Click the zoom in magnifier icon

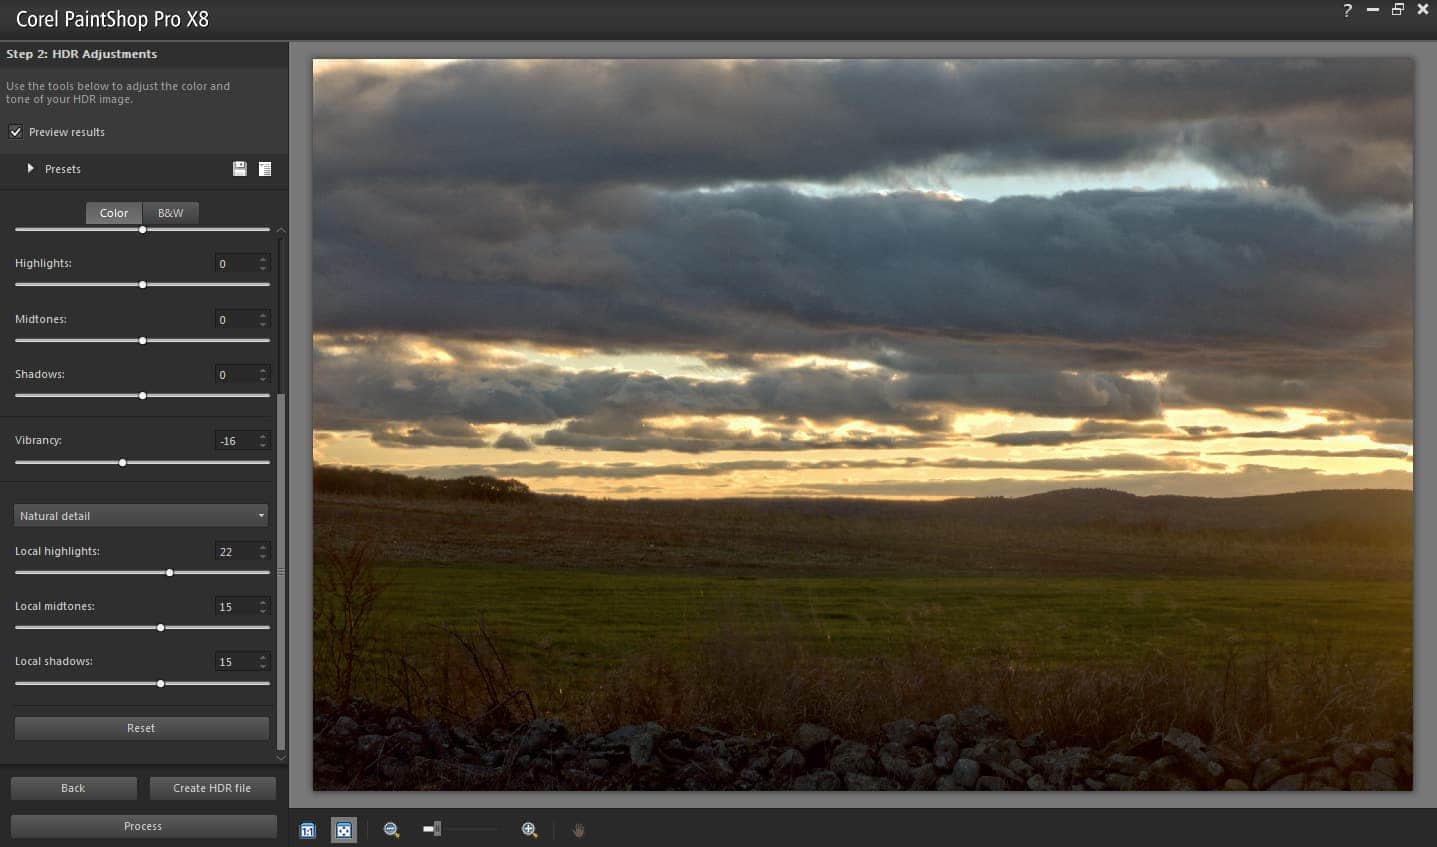click(529, 830)
